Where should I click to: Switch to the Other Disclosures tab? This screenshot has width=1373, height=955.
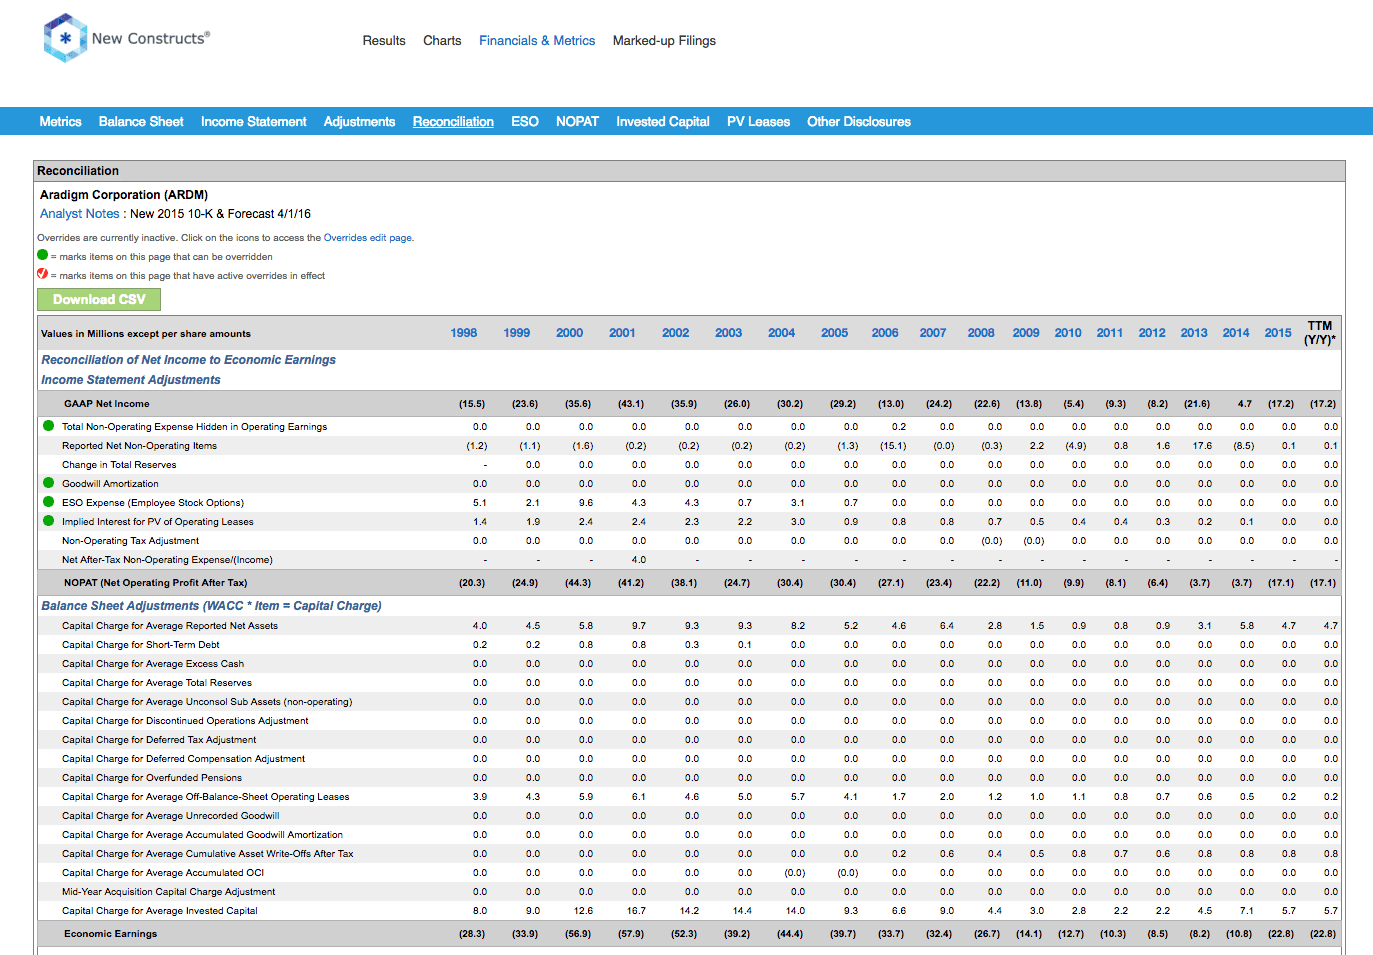[x=859, y=122]
